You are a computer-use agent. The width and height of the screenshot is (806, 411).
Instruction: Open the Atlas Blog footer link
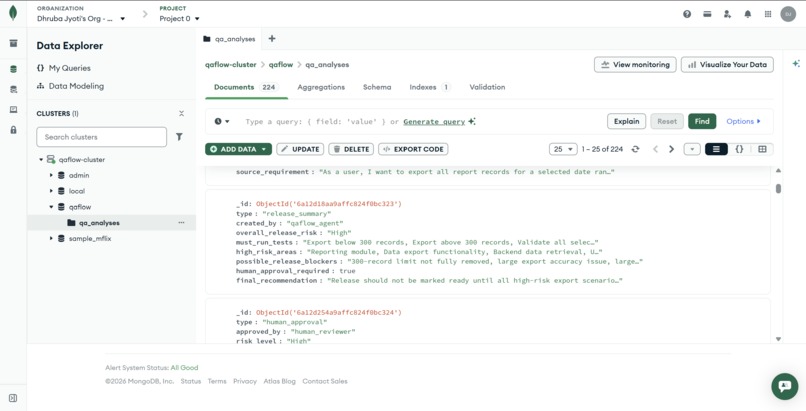(279, 381)
